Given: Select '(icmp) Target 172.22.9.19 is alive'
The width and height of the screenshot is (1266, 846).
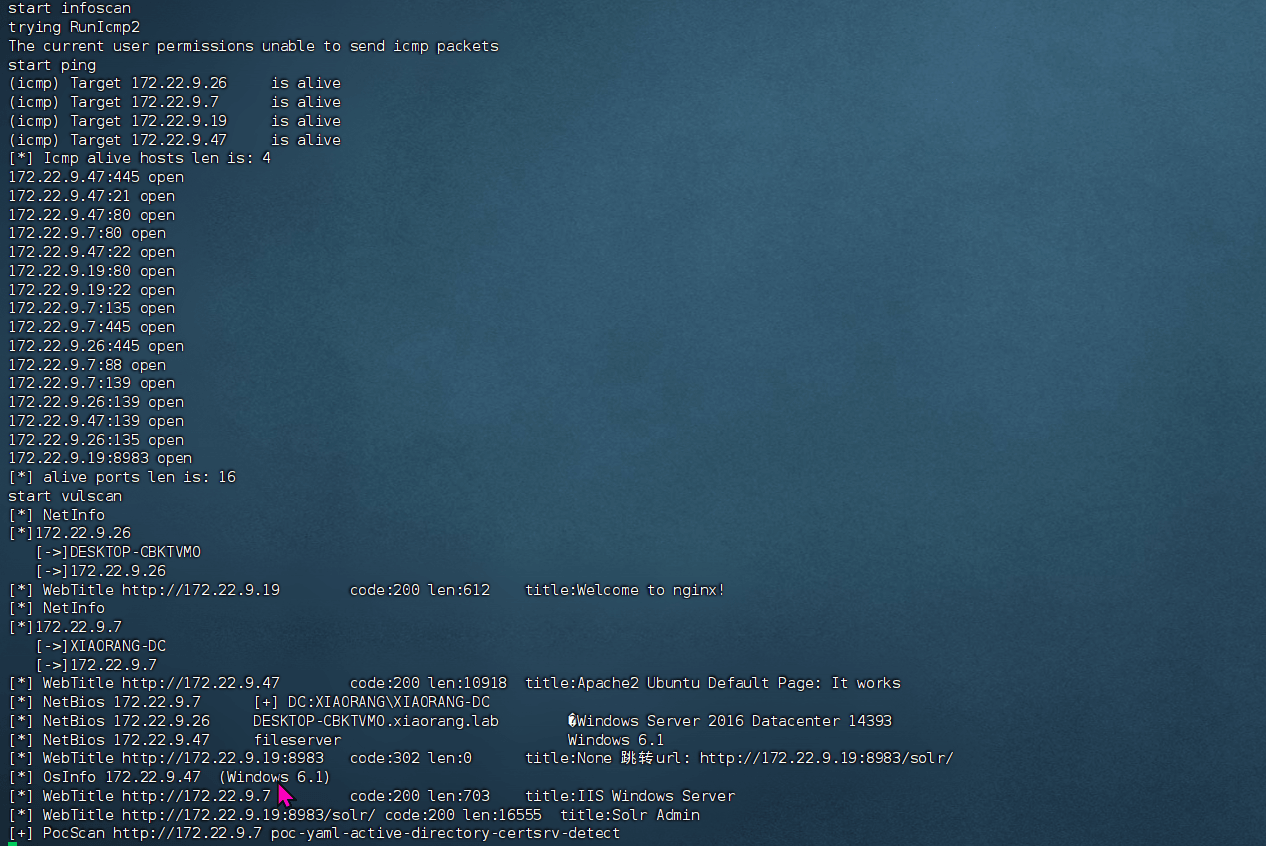Looking at the screenshot, I should 174,121.
